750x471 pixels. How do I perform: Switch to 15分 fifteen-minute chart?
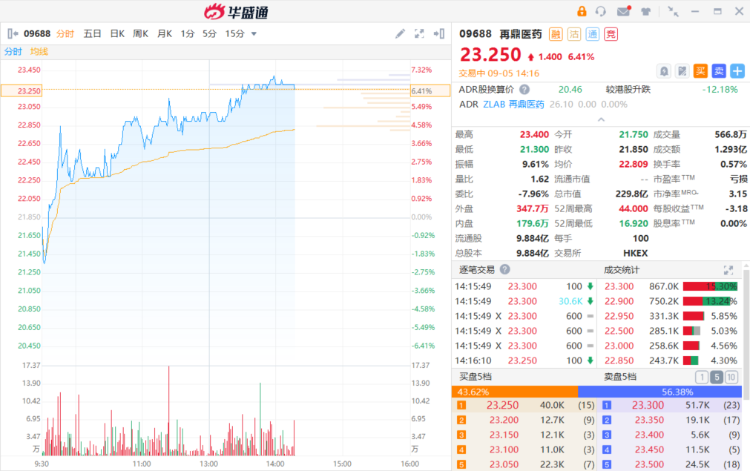click(x=235, y=33)
